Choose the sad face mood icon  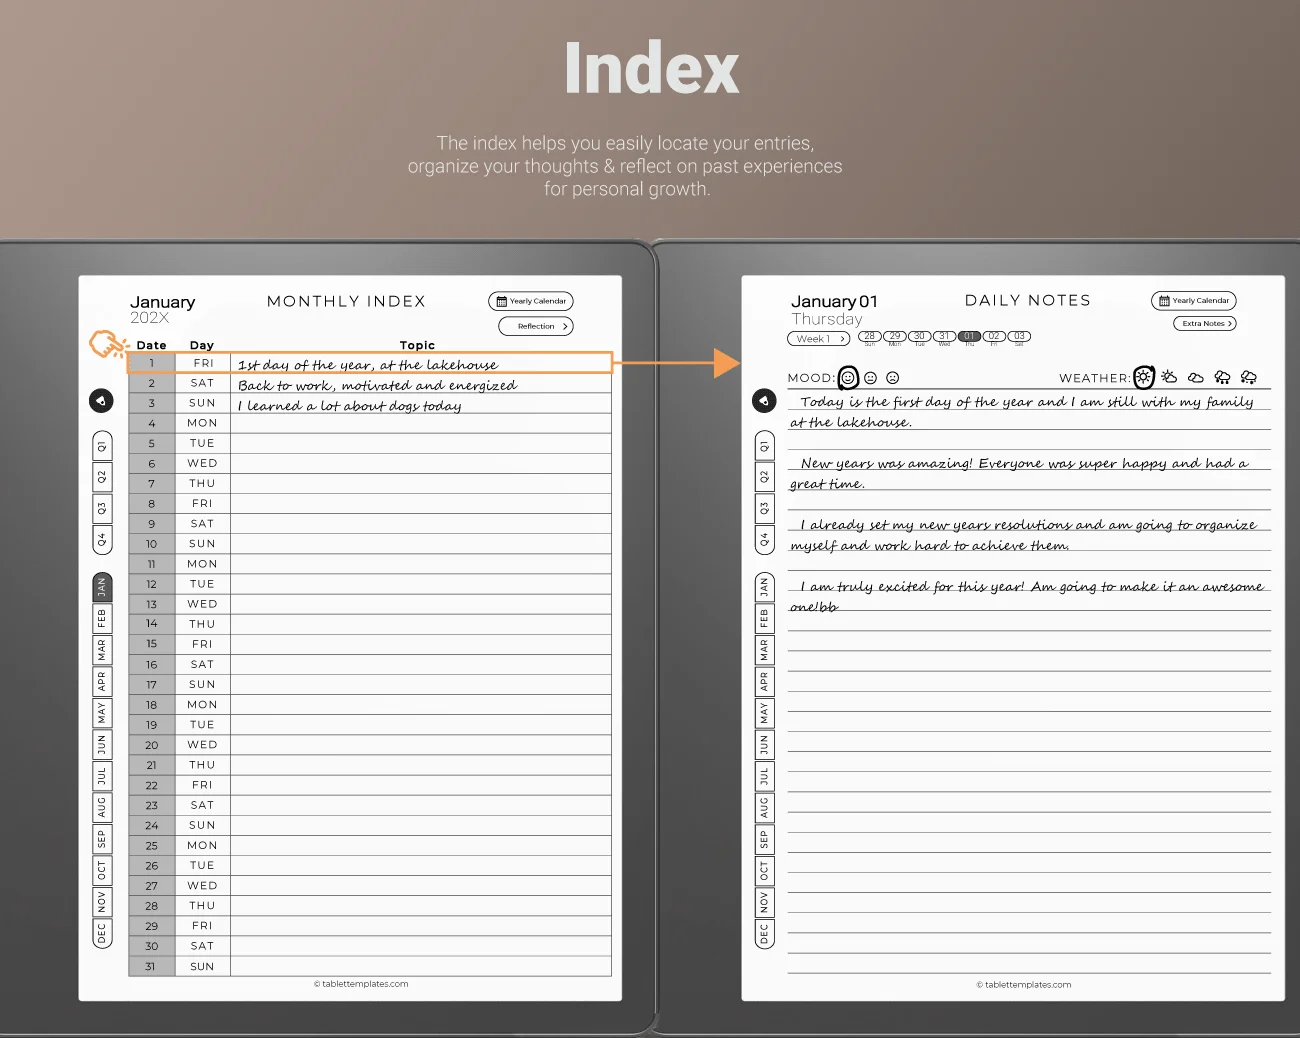click(x=893, y=378)
